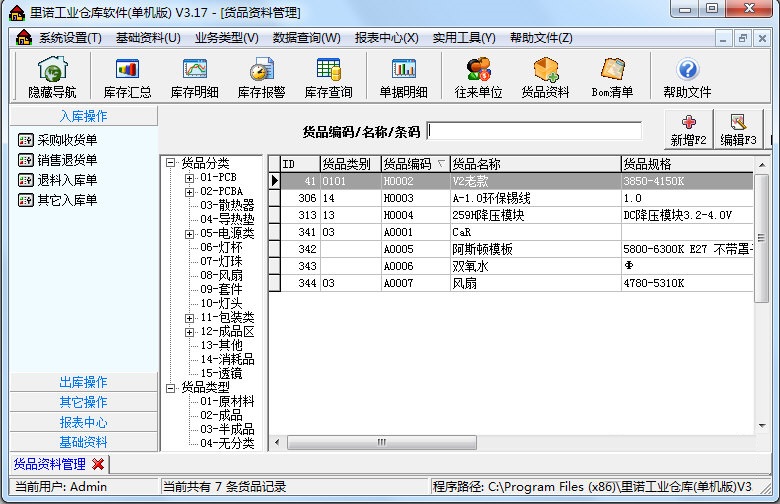Restore the inner document window
The image size is (780, 504).
[x=743, y=38]
